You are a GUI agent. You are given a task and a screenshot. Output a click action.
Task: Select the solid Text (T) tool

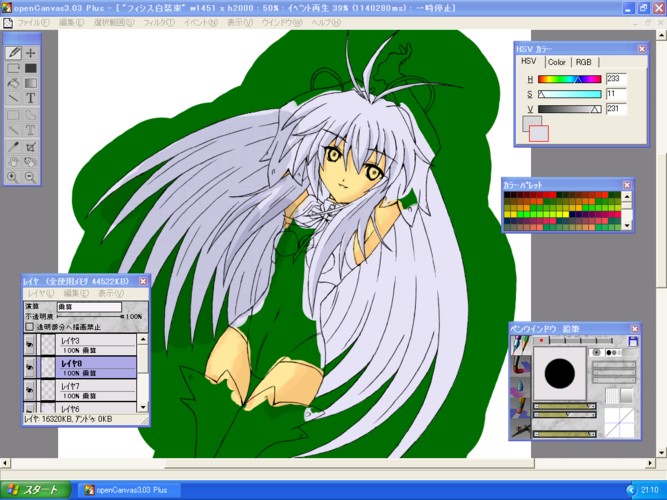(31, 98)
